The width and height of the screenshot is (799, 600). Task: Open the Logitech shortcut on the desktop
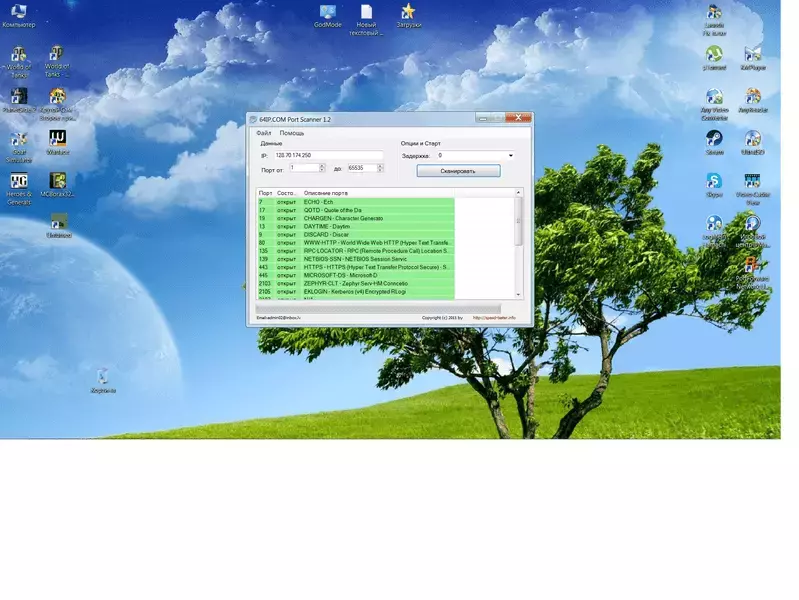714,231
